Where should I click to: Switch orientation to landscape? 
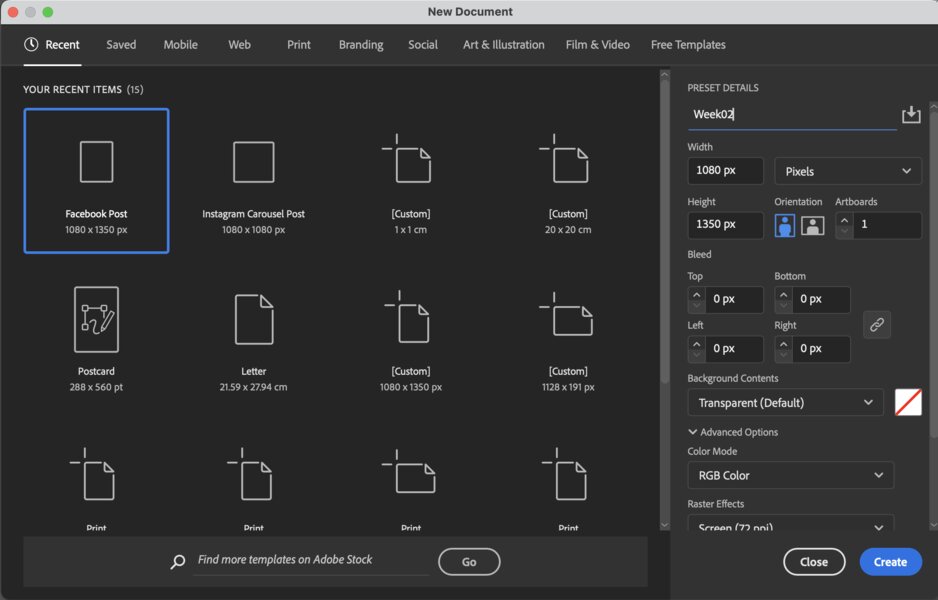(x=812, y=225)
